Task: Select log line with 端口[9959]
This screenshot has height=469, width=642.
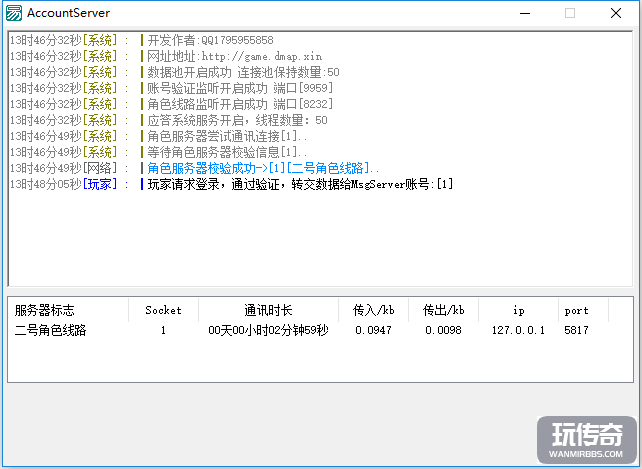Action: 171,88
